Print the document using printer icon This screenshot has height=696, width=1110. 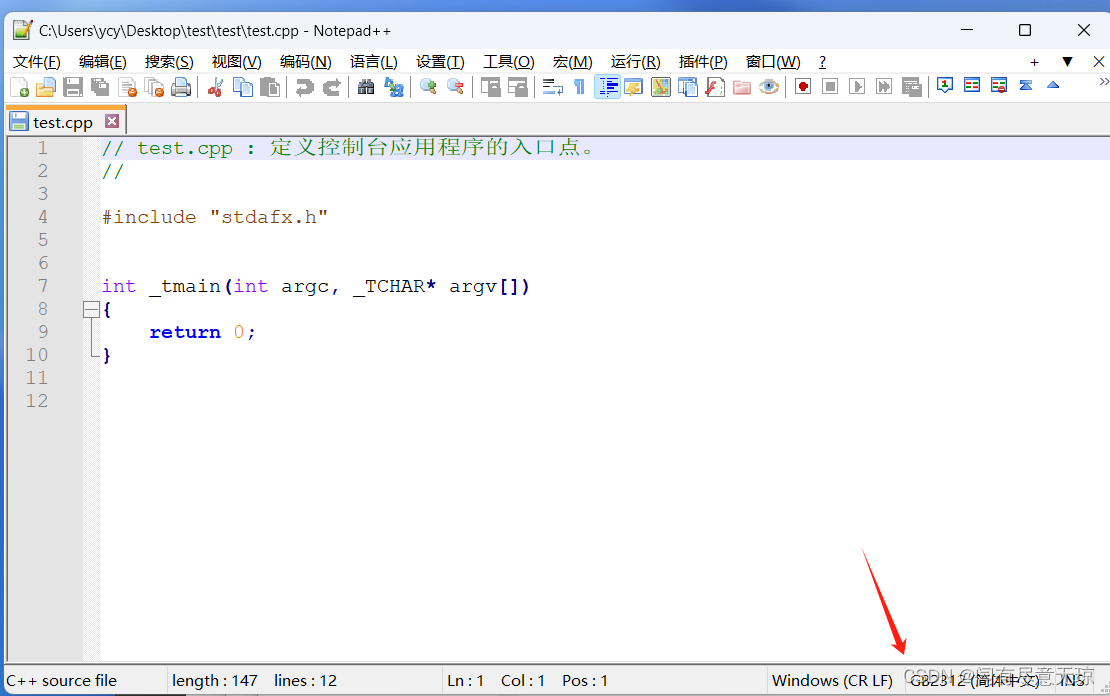pyautogui.click(x=181, y=87)
